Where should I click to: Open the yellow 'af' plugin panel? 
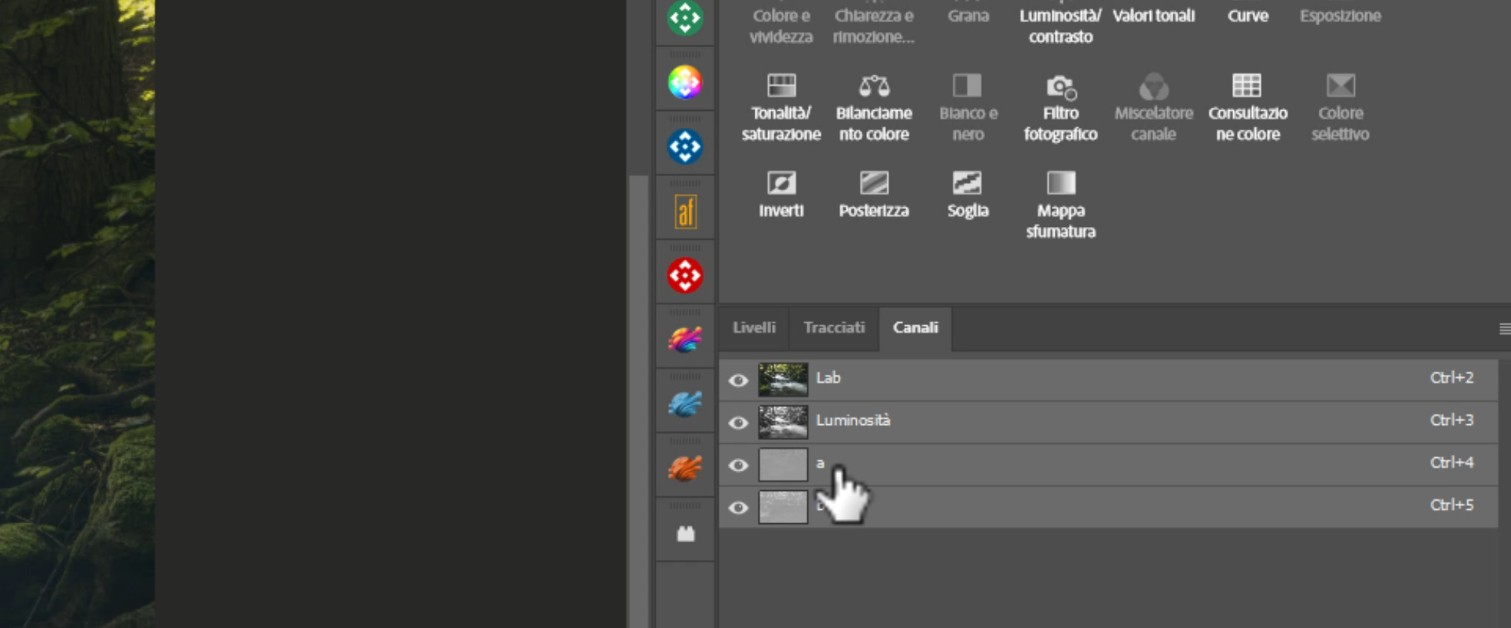[685, 211]
